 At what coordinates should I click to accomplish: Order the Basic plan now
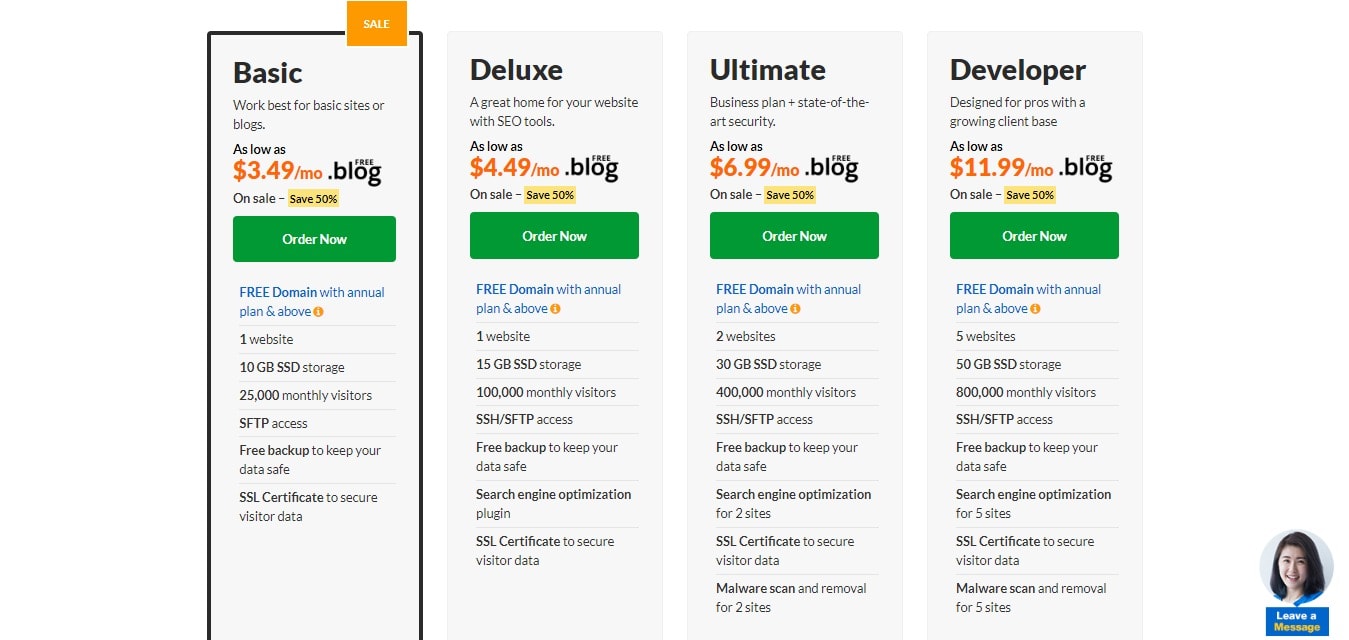point(314,239)
